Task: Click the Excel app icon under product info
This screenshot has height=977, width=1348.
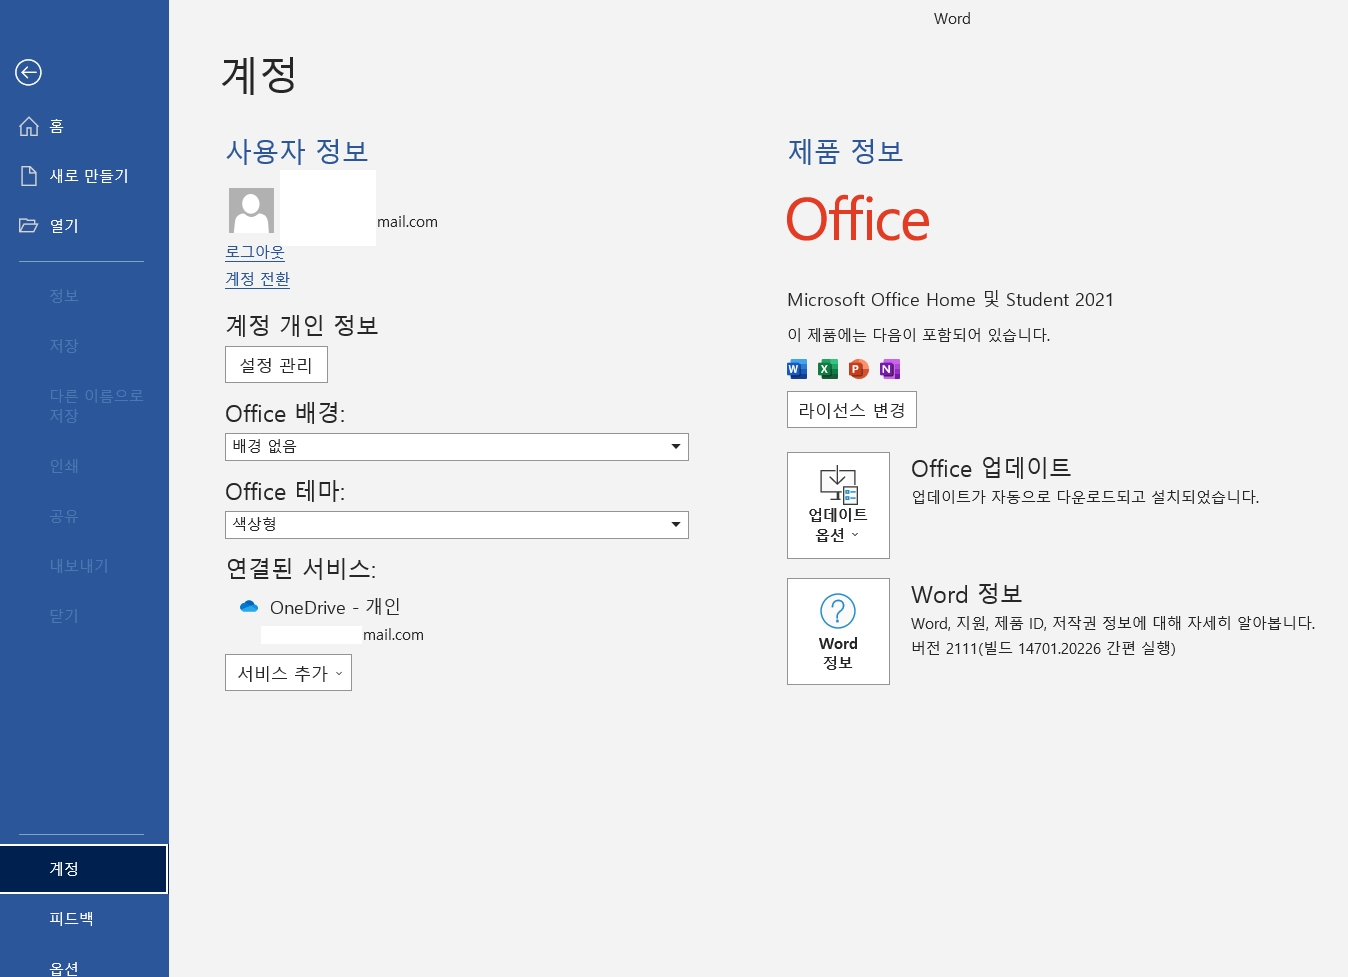Action: [x=828, y=369]
